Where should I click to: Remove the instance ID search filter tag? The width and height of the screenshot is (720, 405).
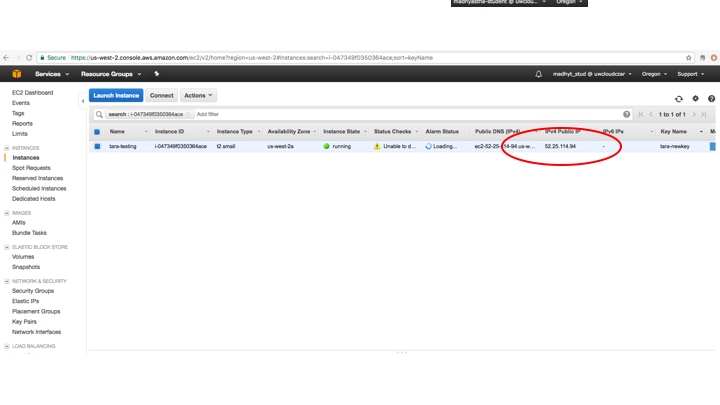(x=188, y=114)
